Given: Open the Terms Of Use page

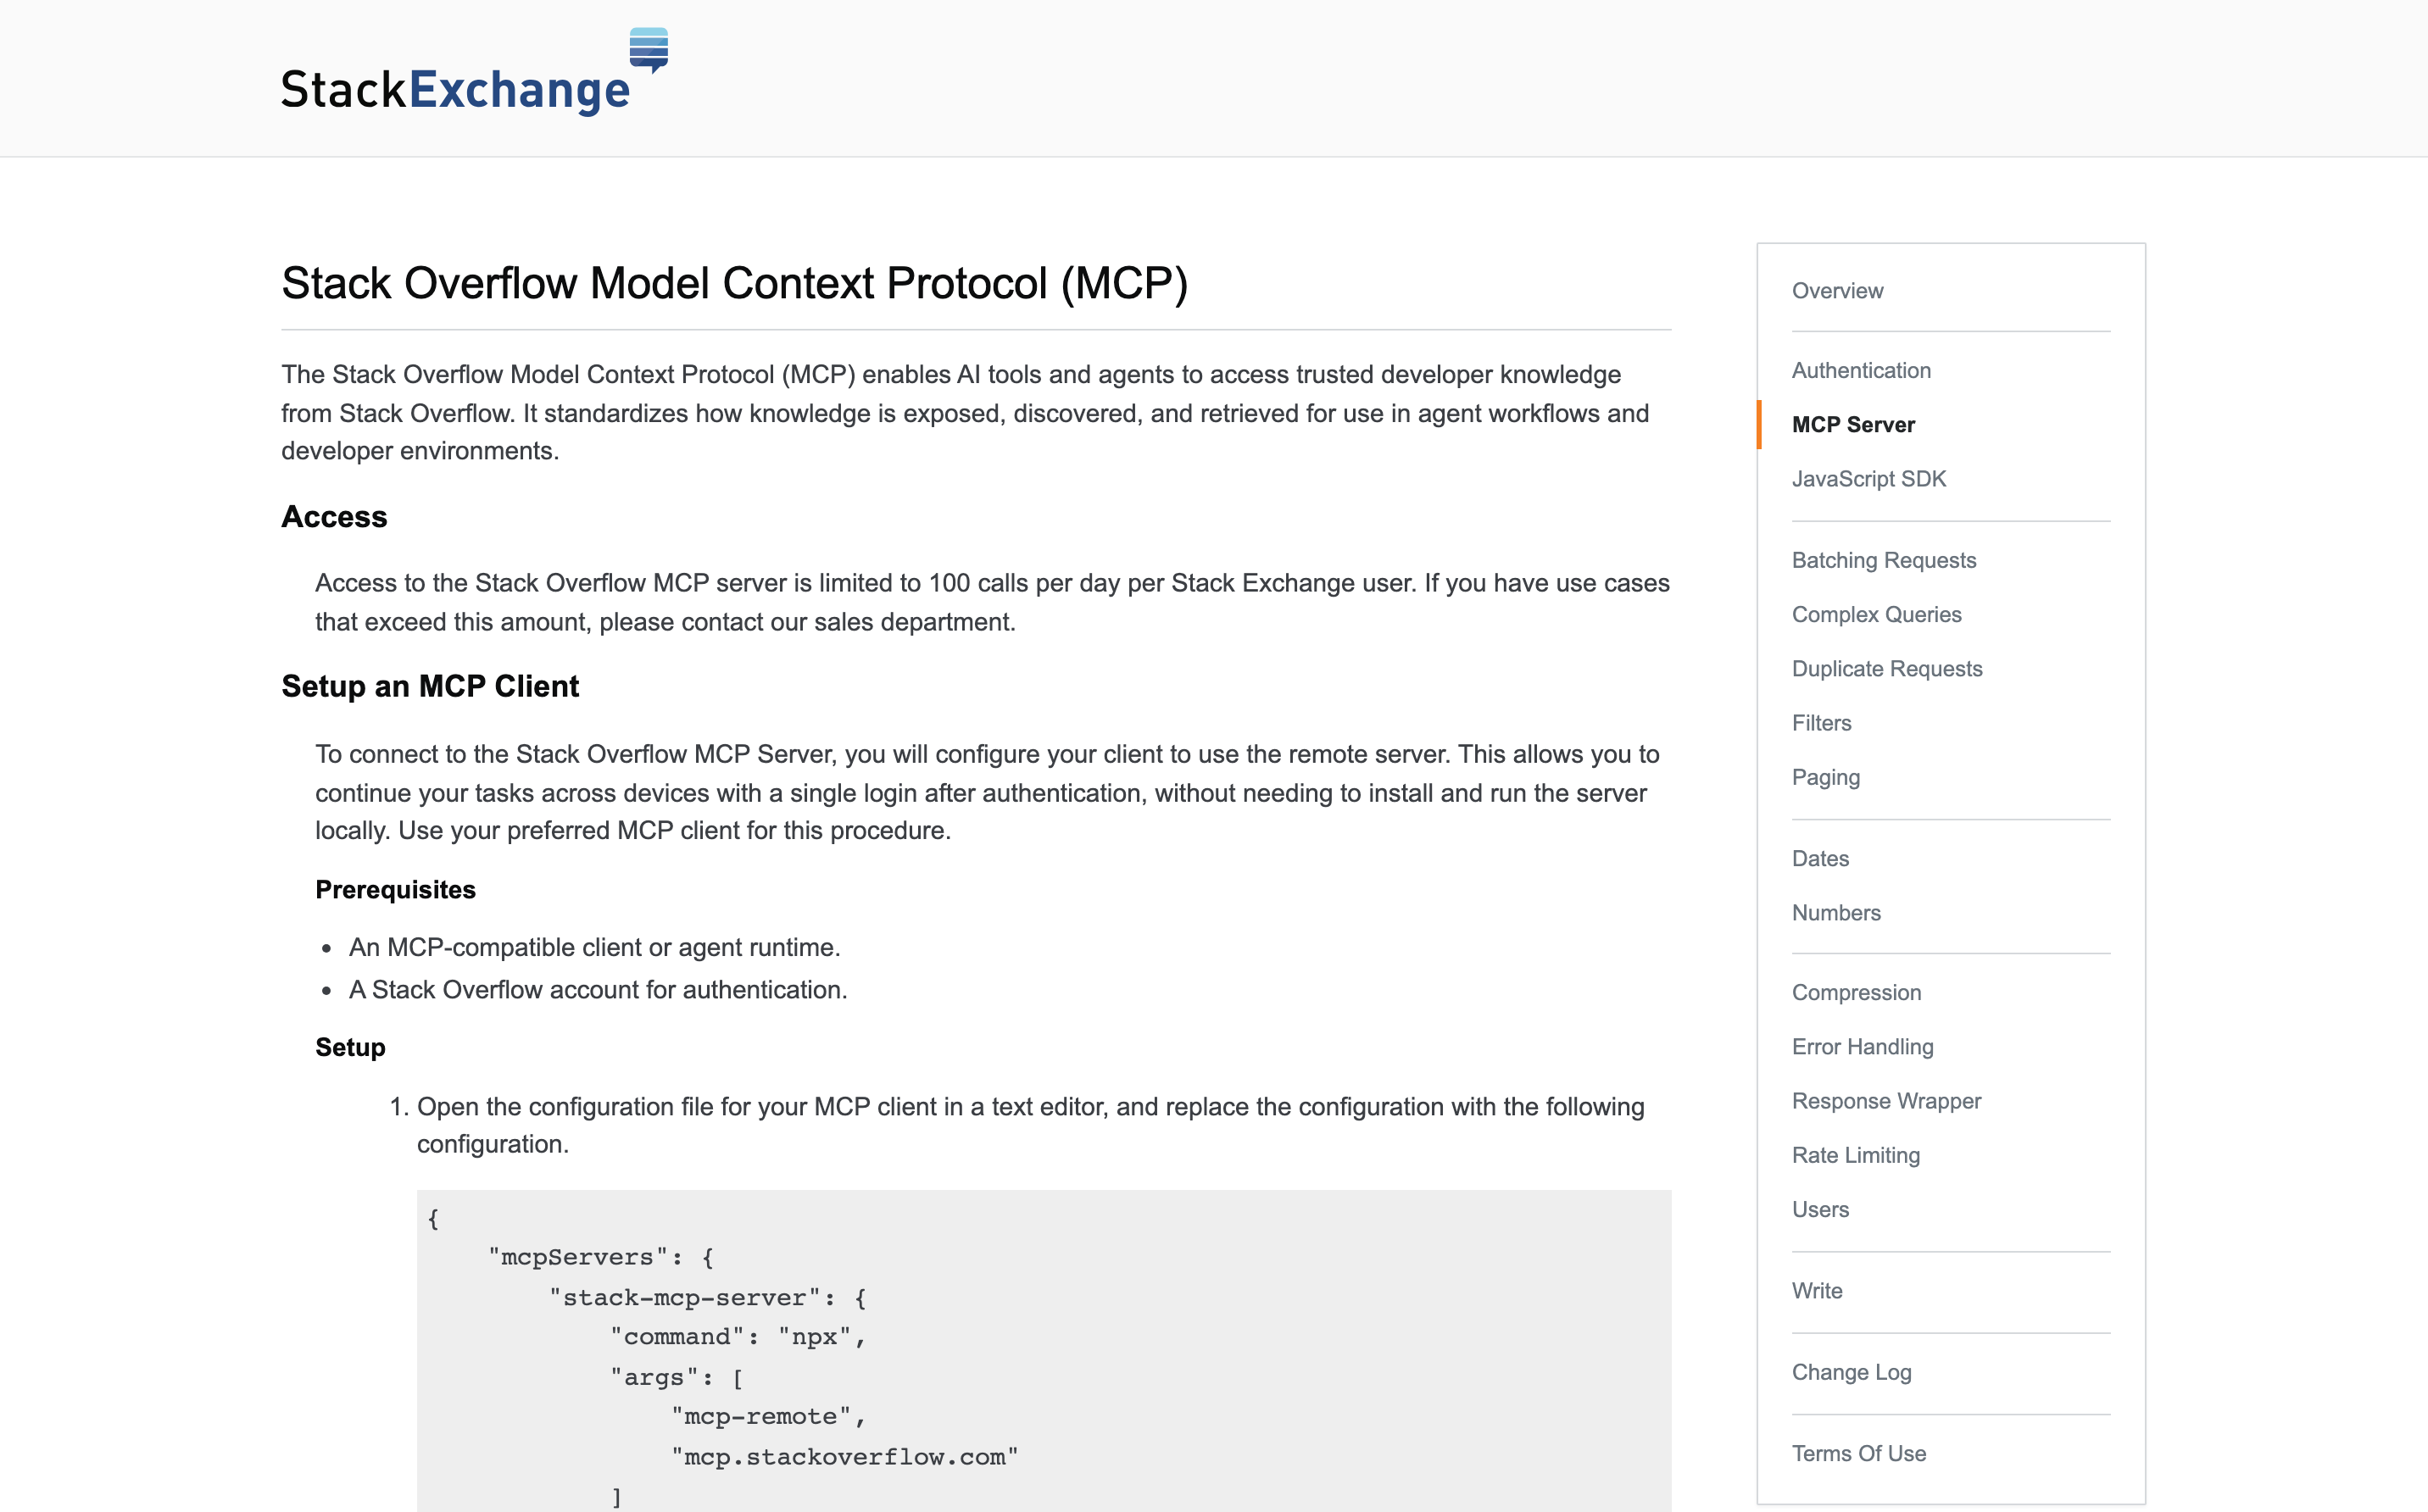Looking at the screenshot, I should pyautogui.click(x=1858, y=1454).
